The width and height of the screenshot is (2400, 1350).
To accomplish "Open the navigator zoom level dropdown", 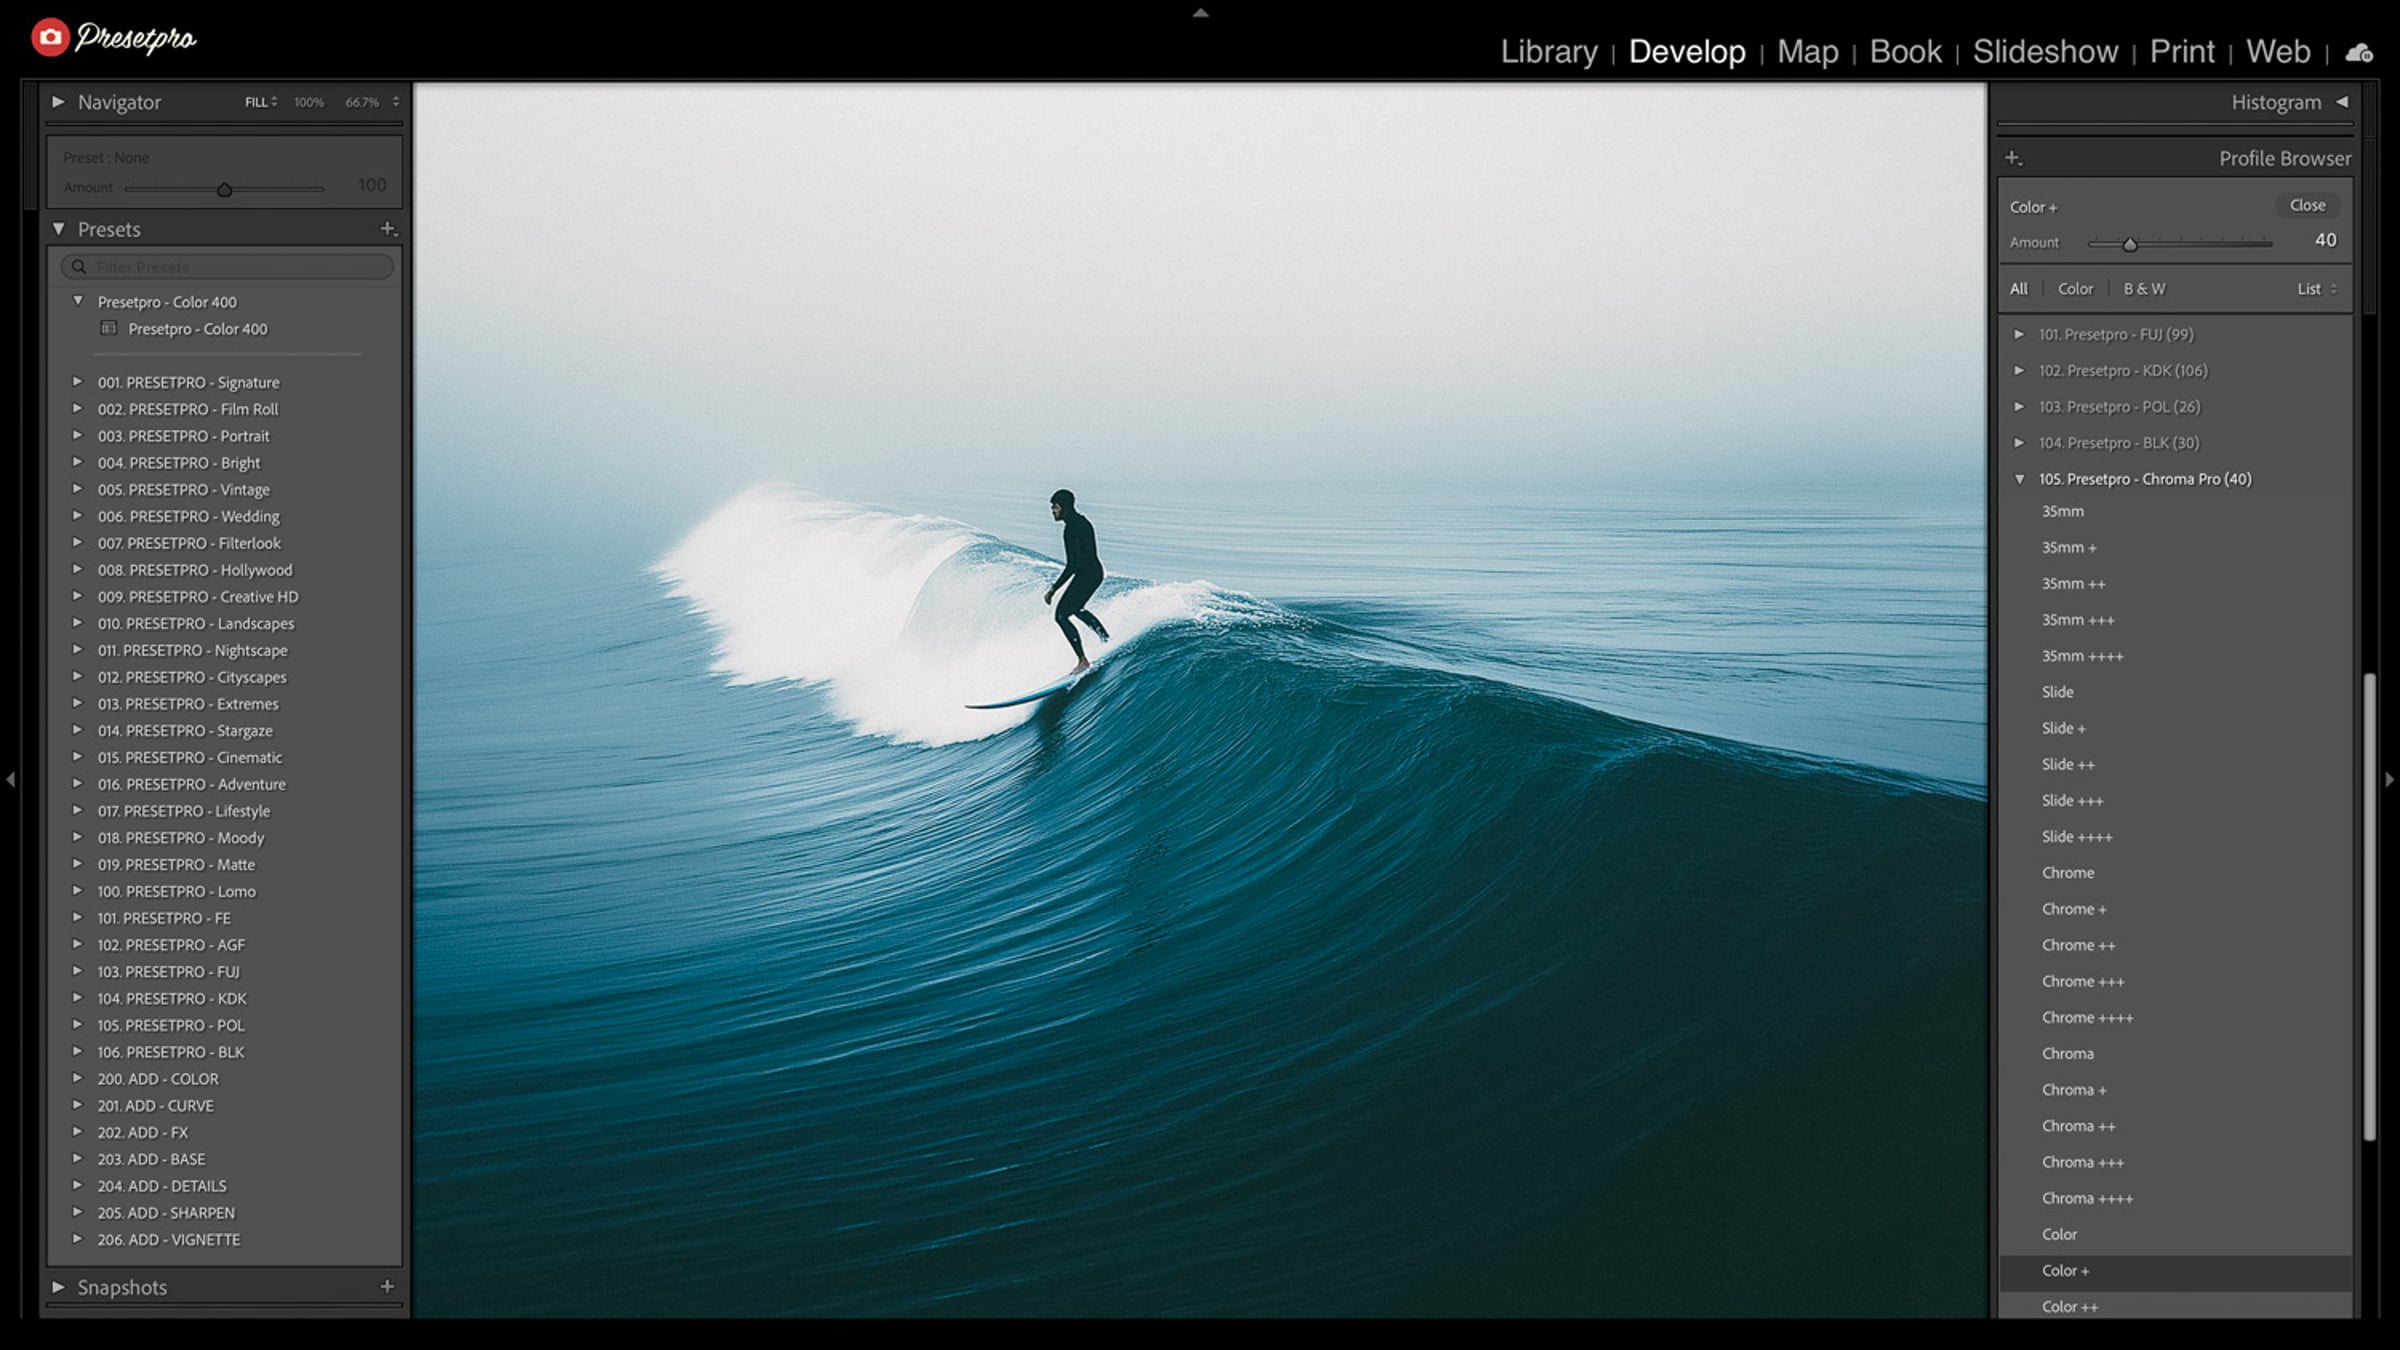I will tap(396, 102).
